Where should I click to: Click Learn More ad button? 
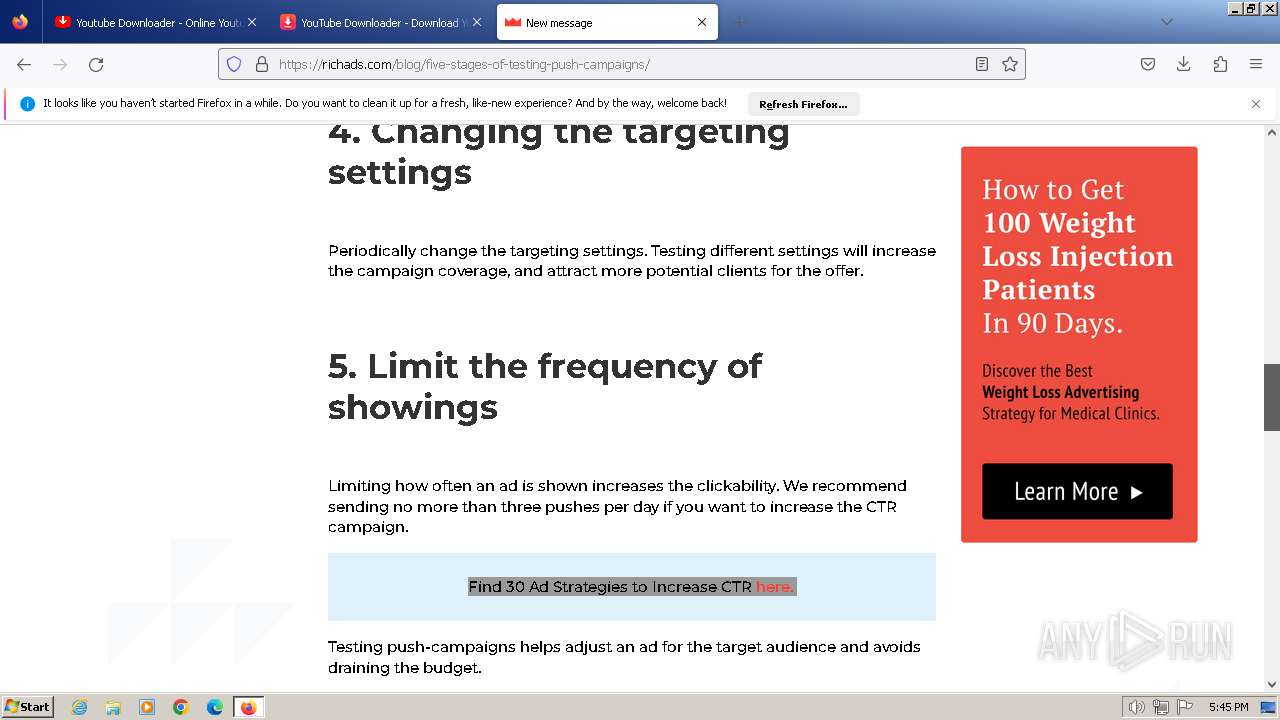pyautogui.click(x=1077, y=491)
